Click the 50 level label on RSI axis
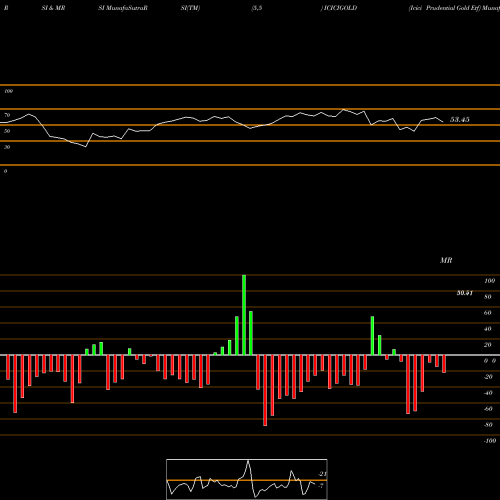Image resolution: width=500 pixels, height=500 pixels. coord(7,131)
